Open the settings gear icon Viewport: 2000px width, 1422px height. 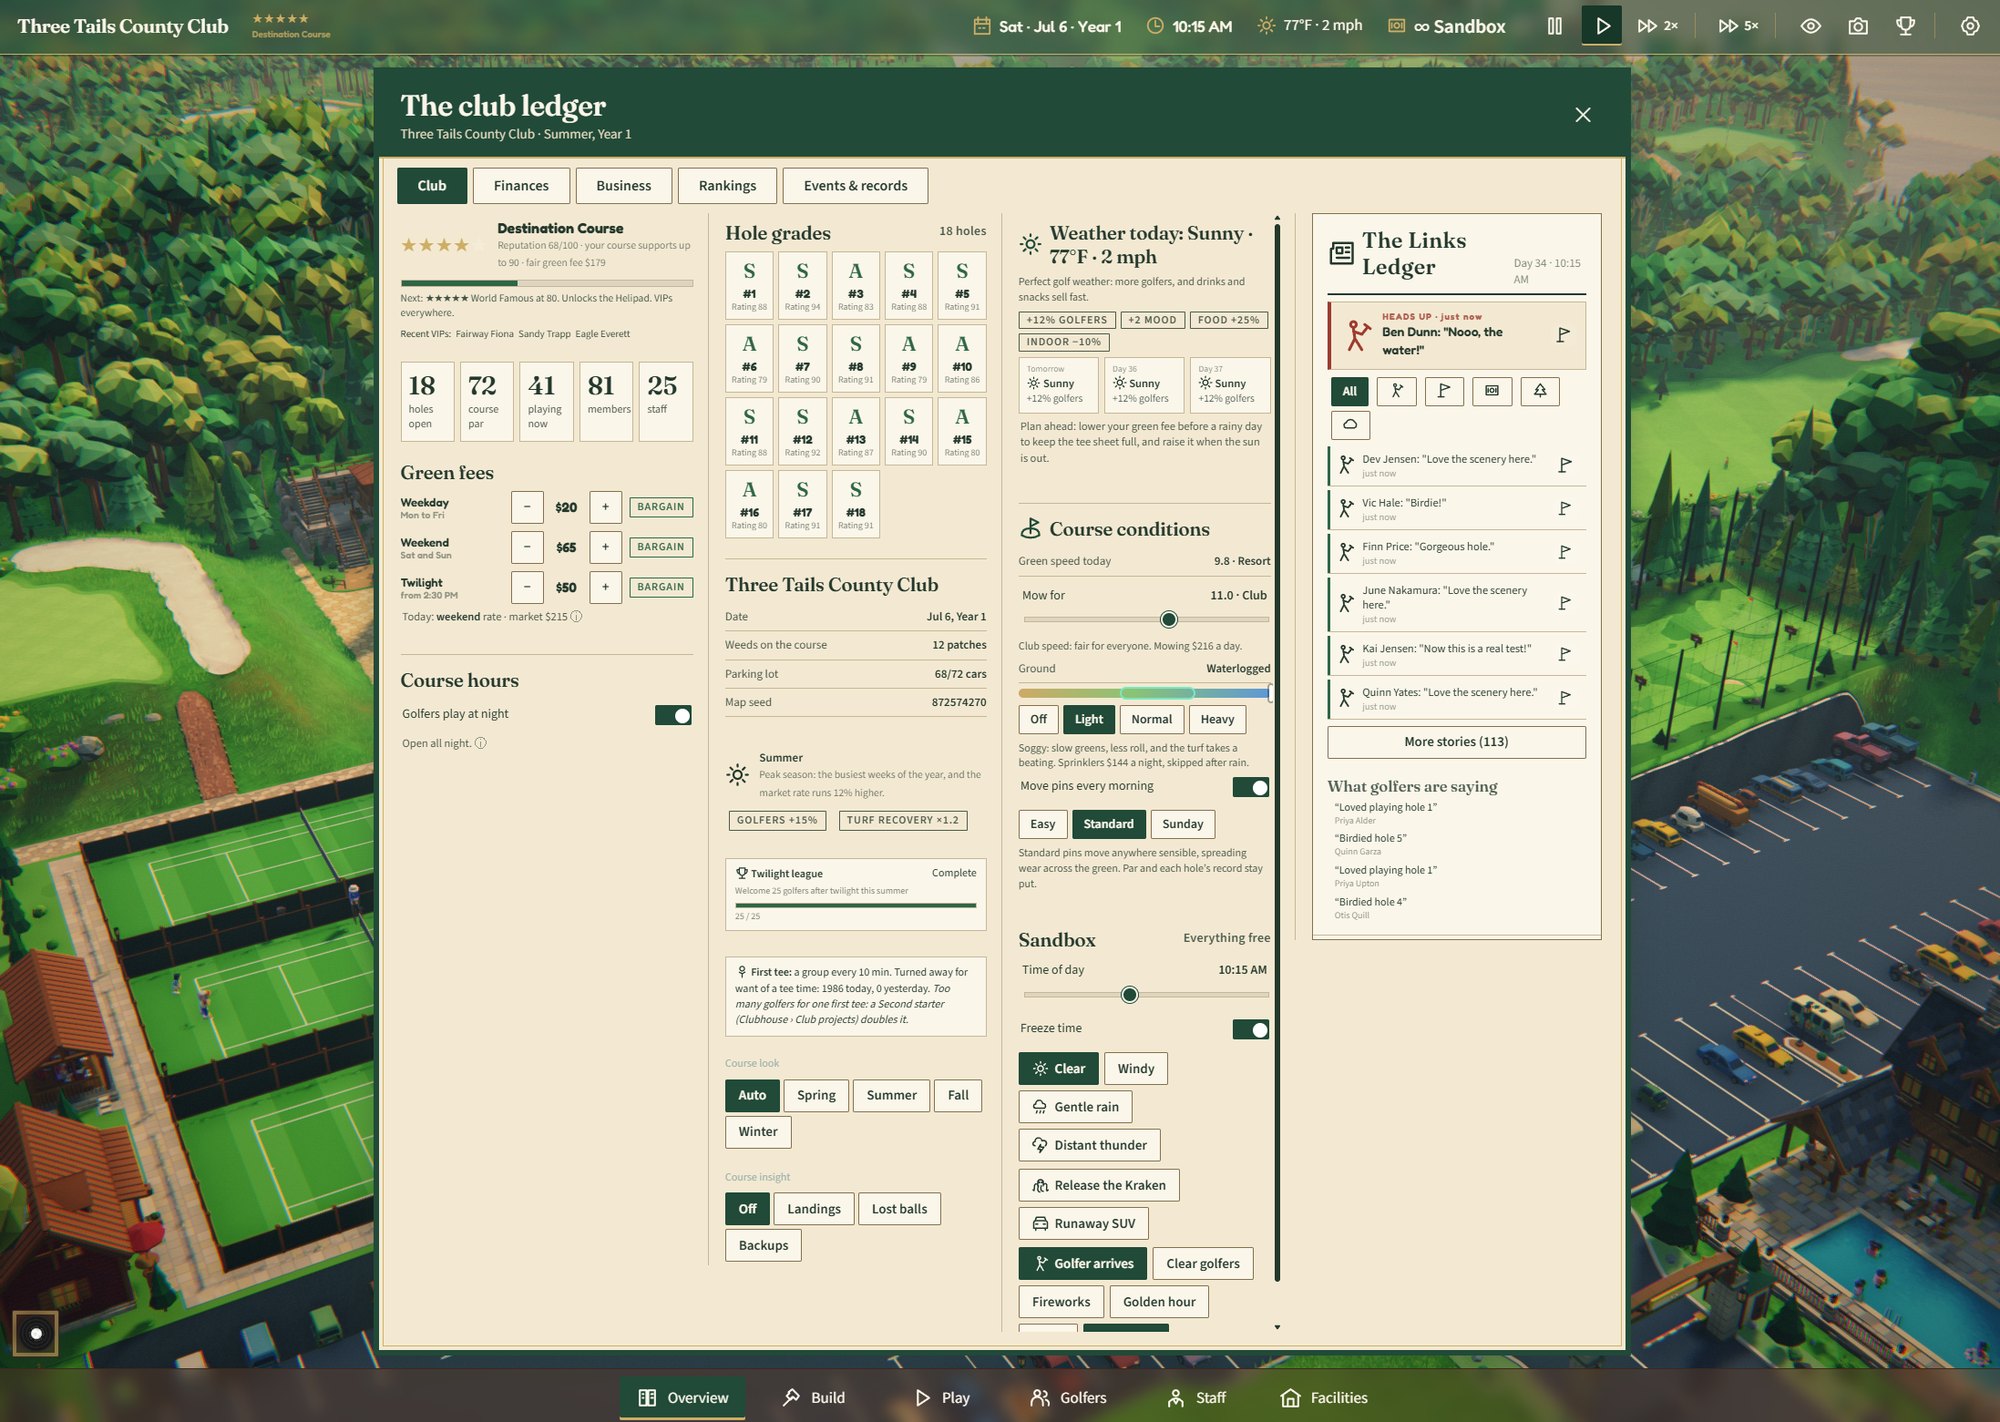coord(1970,26)
